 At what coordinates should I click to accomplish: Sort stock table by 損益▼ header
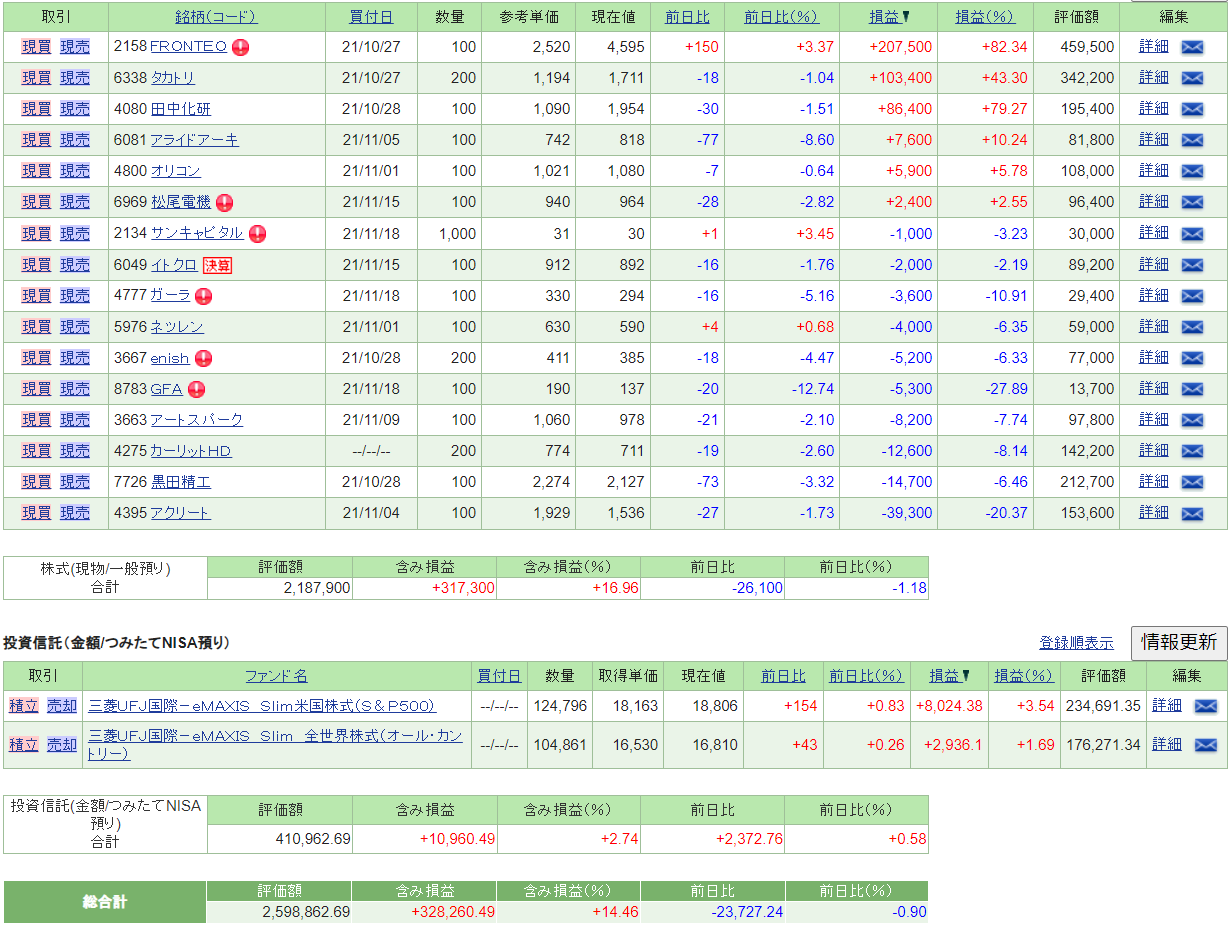pos(890,17)
